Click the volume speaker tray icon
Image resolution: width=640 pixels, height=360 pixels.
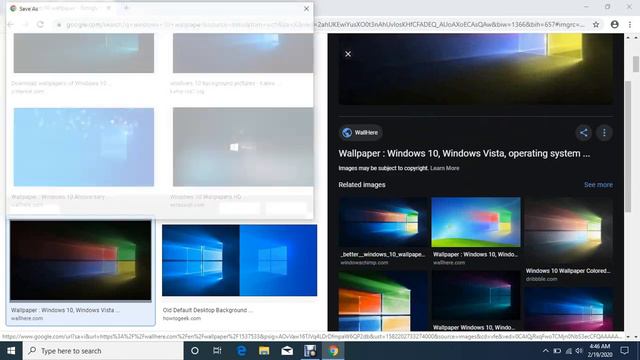coord(579,351)
